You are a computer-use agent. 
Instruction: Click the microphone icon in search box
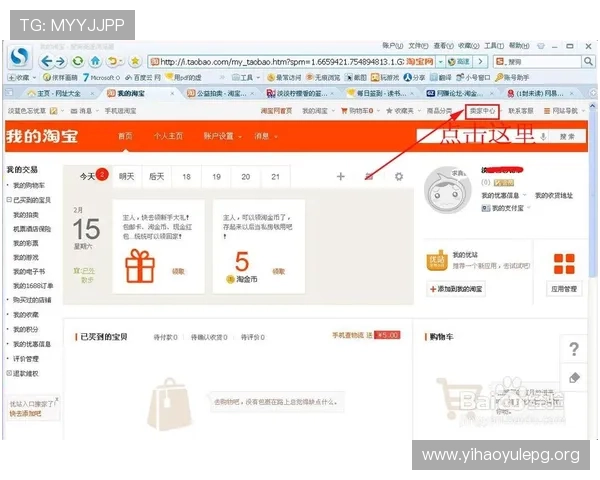543,137
